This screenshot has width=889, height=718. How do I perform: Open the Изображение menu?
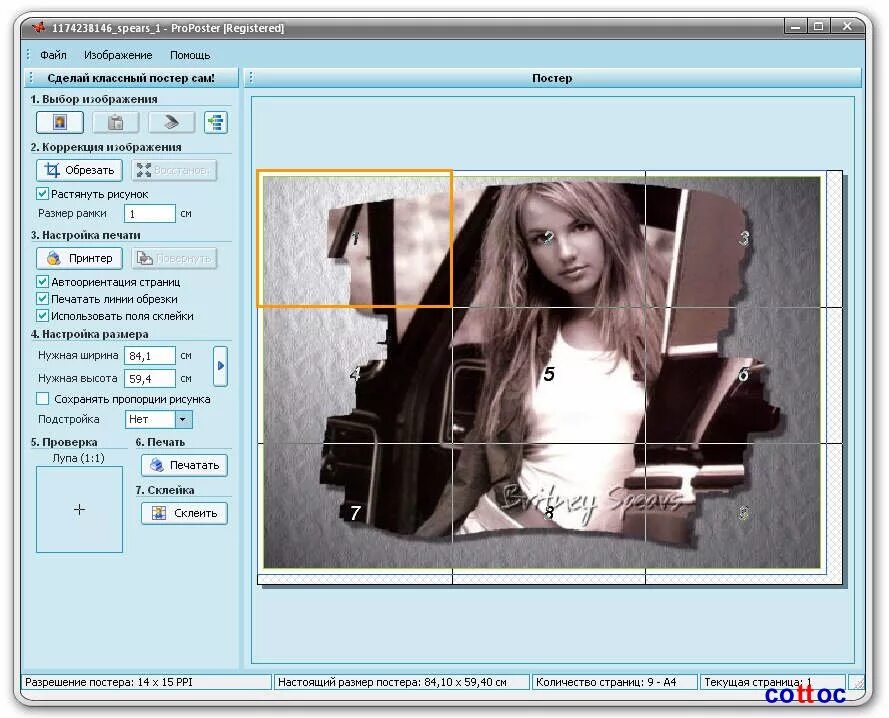click(x=118, y=55)
